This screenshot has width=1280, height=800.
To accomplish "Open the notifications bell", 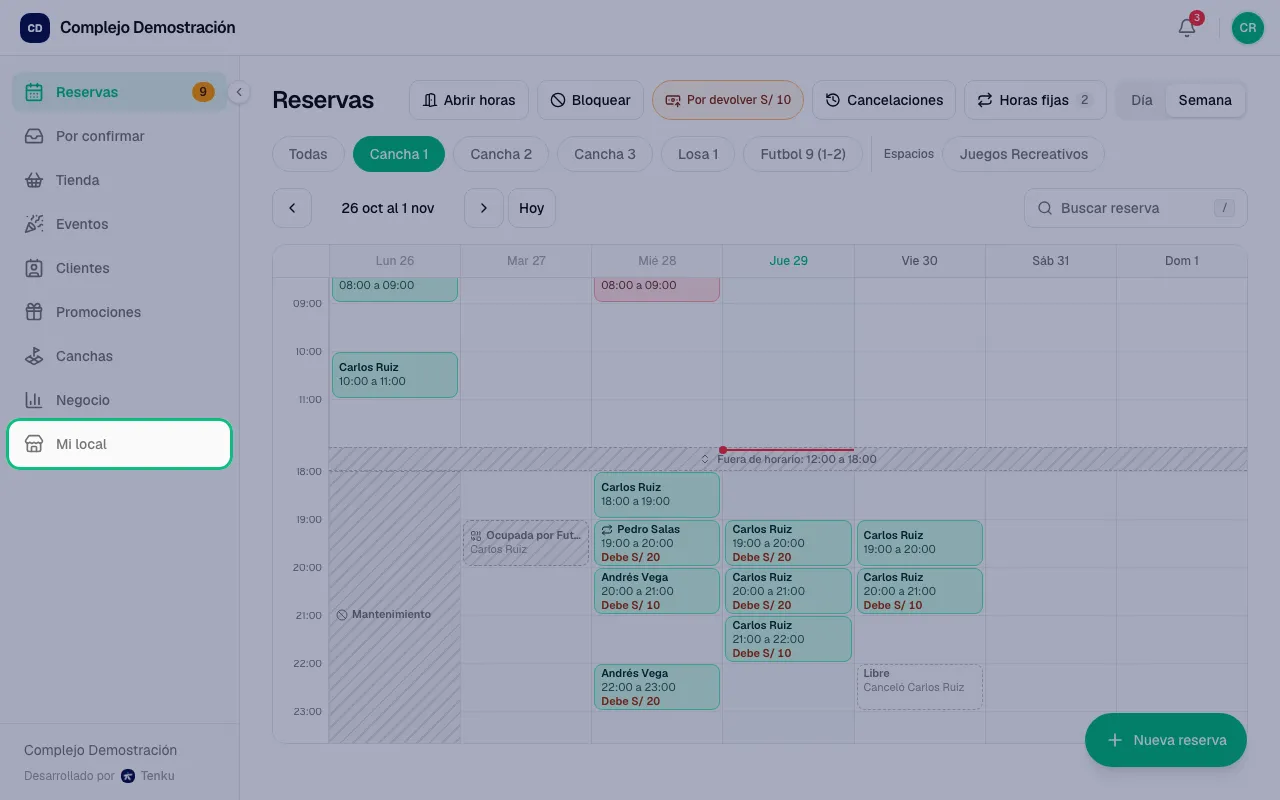I will [1187, 28].
